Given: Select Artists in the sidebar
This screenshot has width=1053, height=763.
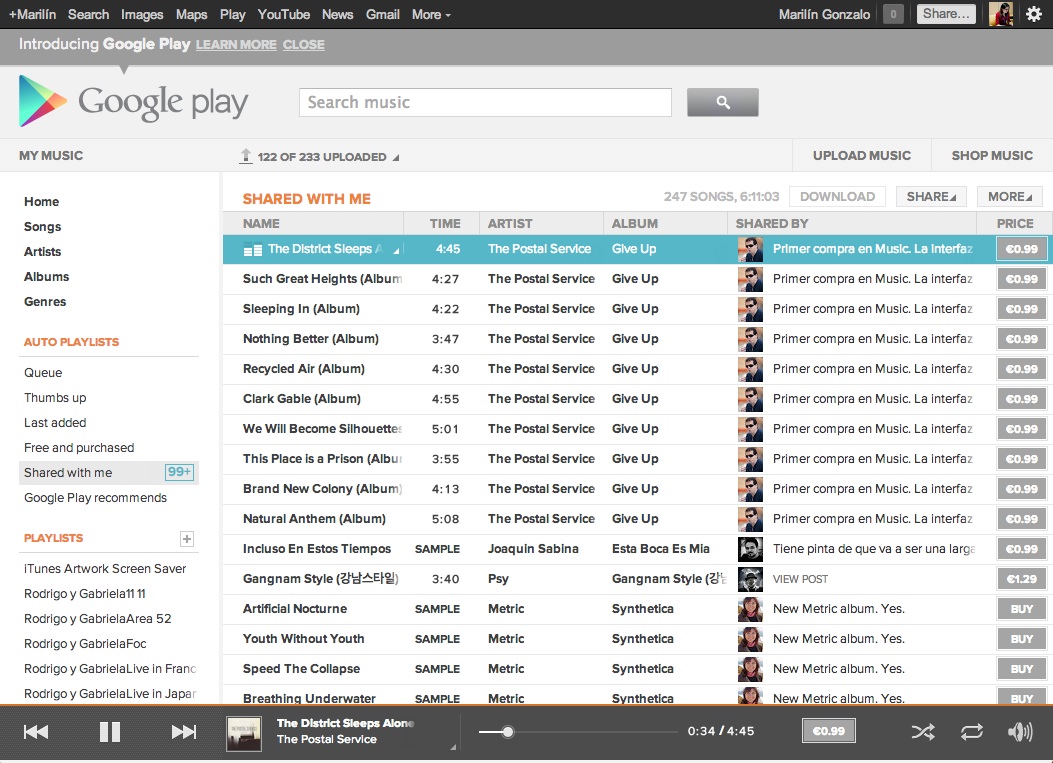Looking at the screenshot, I should (x=42, y=252).
